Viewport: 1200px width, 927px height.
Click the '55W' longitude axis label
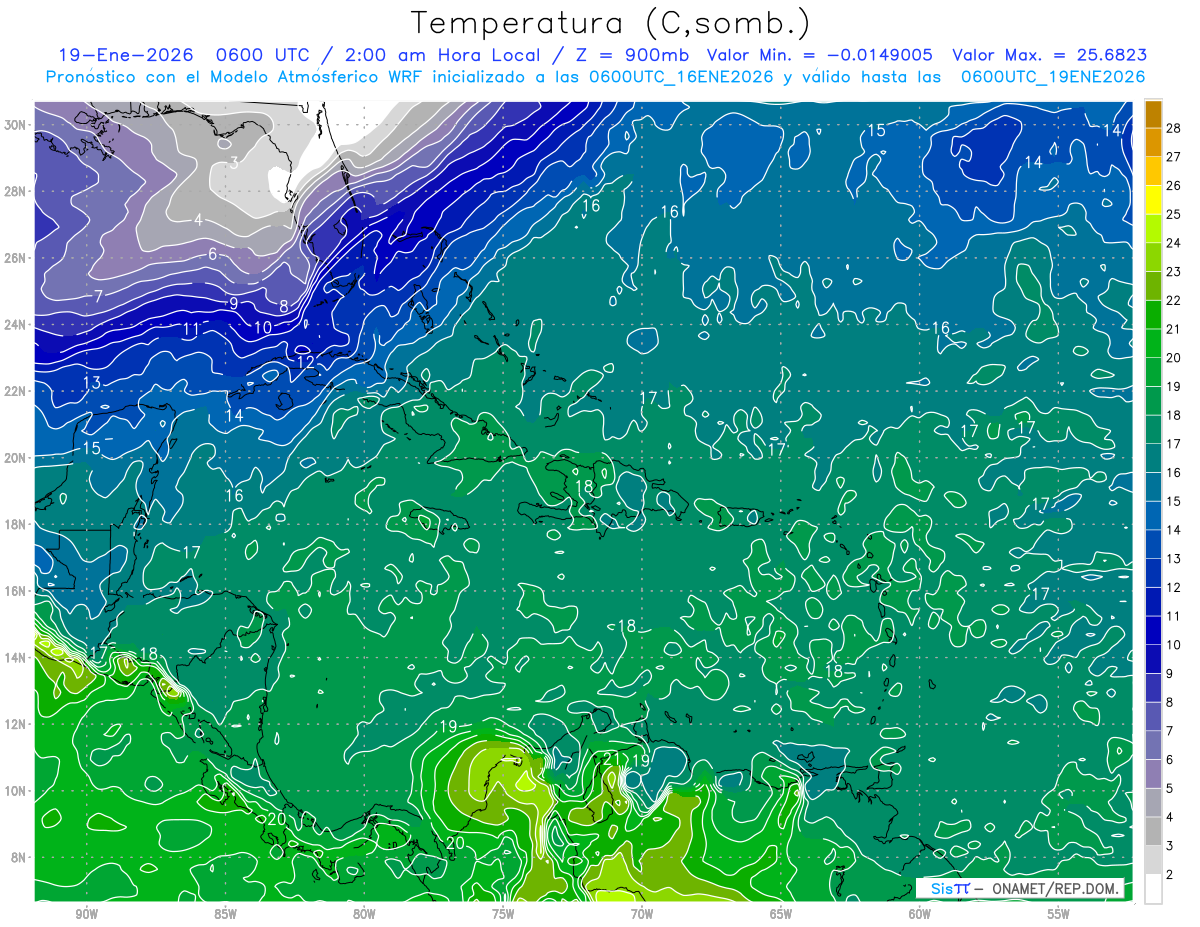pos(1059,914)
